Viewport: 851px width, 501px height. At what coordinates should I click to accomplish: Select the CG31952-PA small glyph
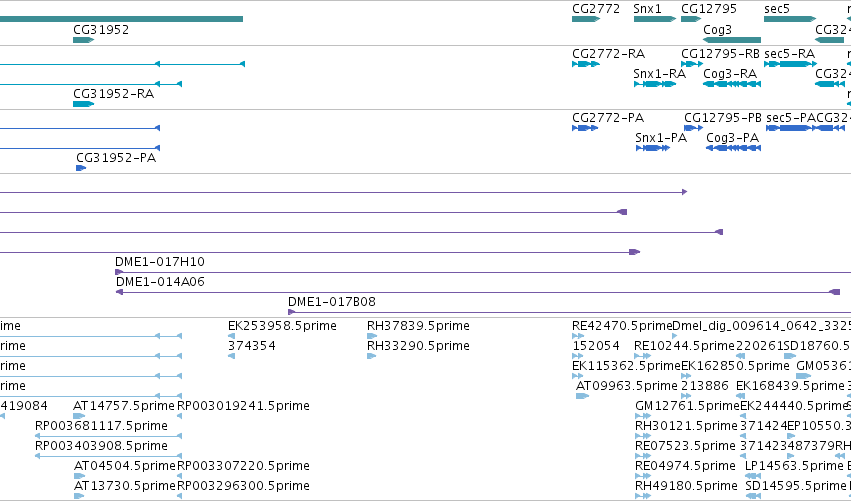point(81,168)
